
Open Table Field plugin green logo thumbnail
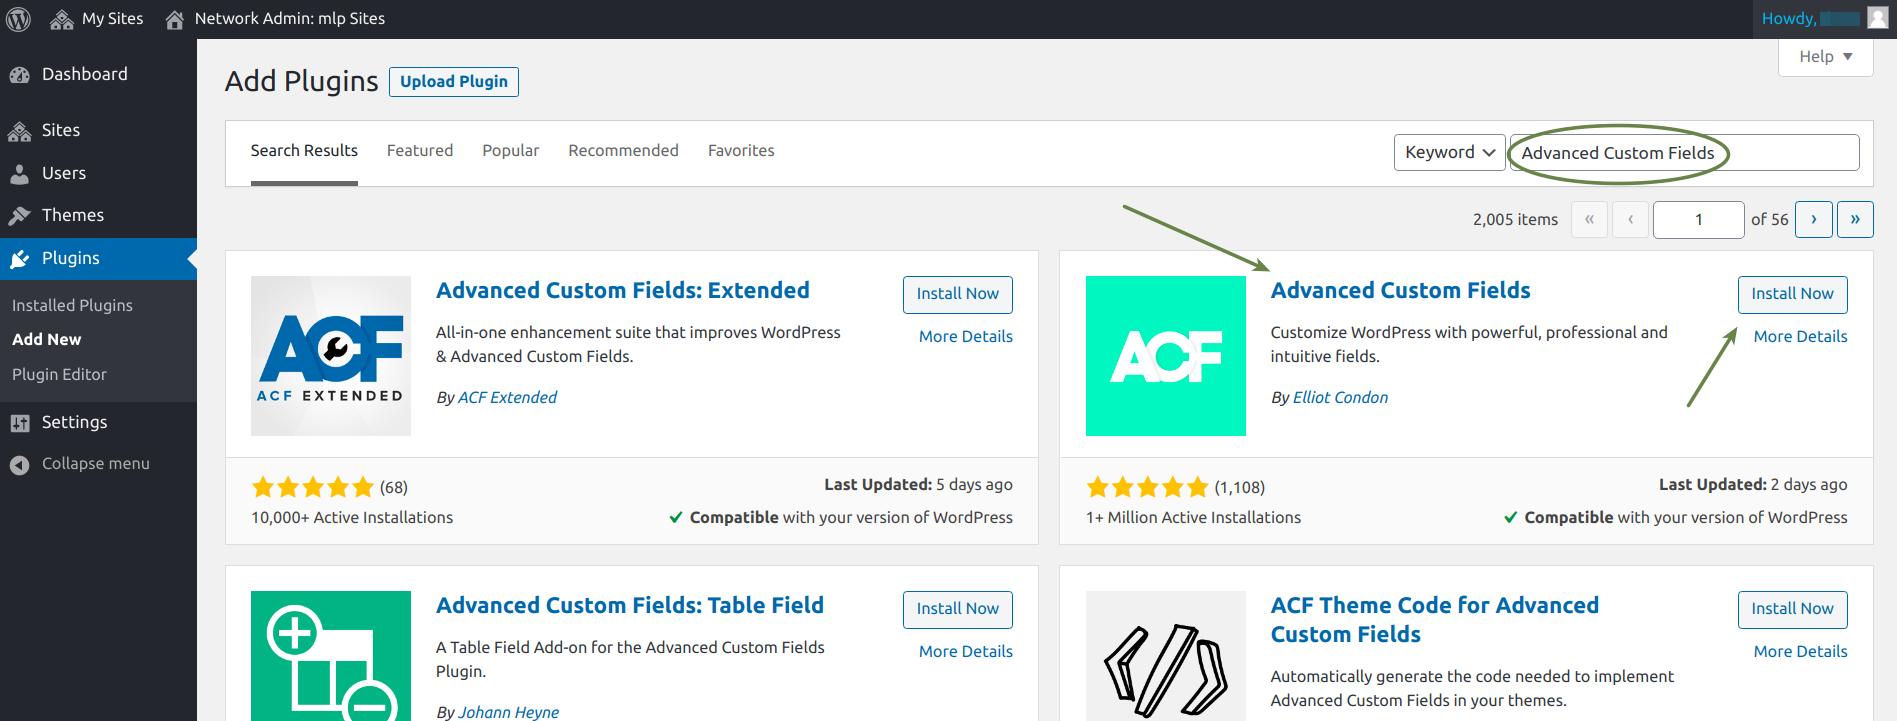(x=331, y=656)
